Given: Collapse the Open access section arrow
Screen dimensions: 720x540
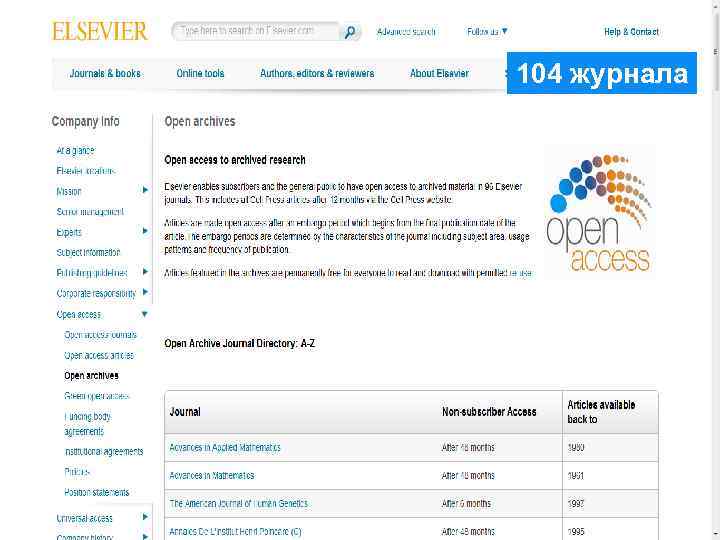Looking at the screenshot, I should point(145,314).
